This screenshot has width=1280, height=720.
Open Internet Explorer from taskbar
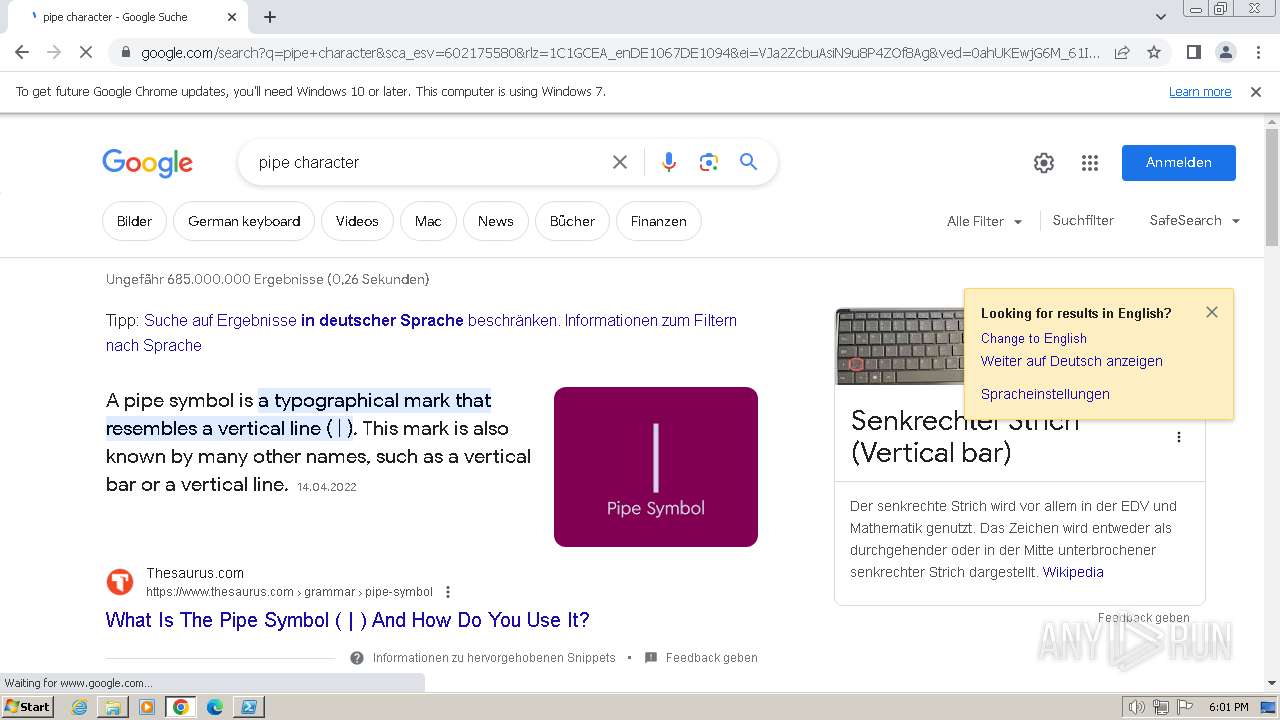pyautogui.click(x=80, y=707)
